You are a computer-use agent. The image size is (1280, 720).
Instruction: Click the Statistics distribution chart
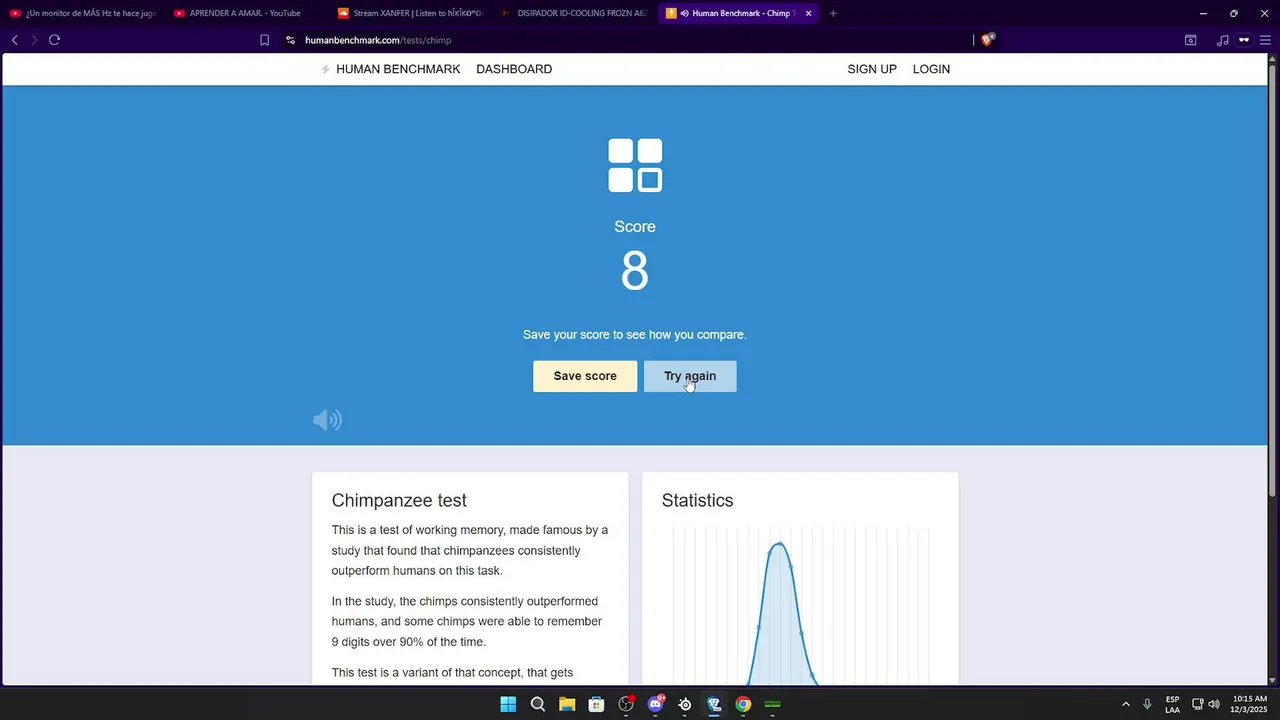[800, 606]
